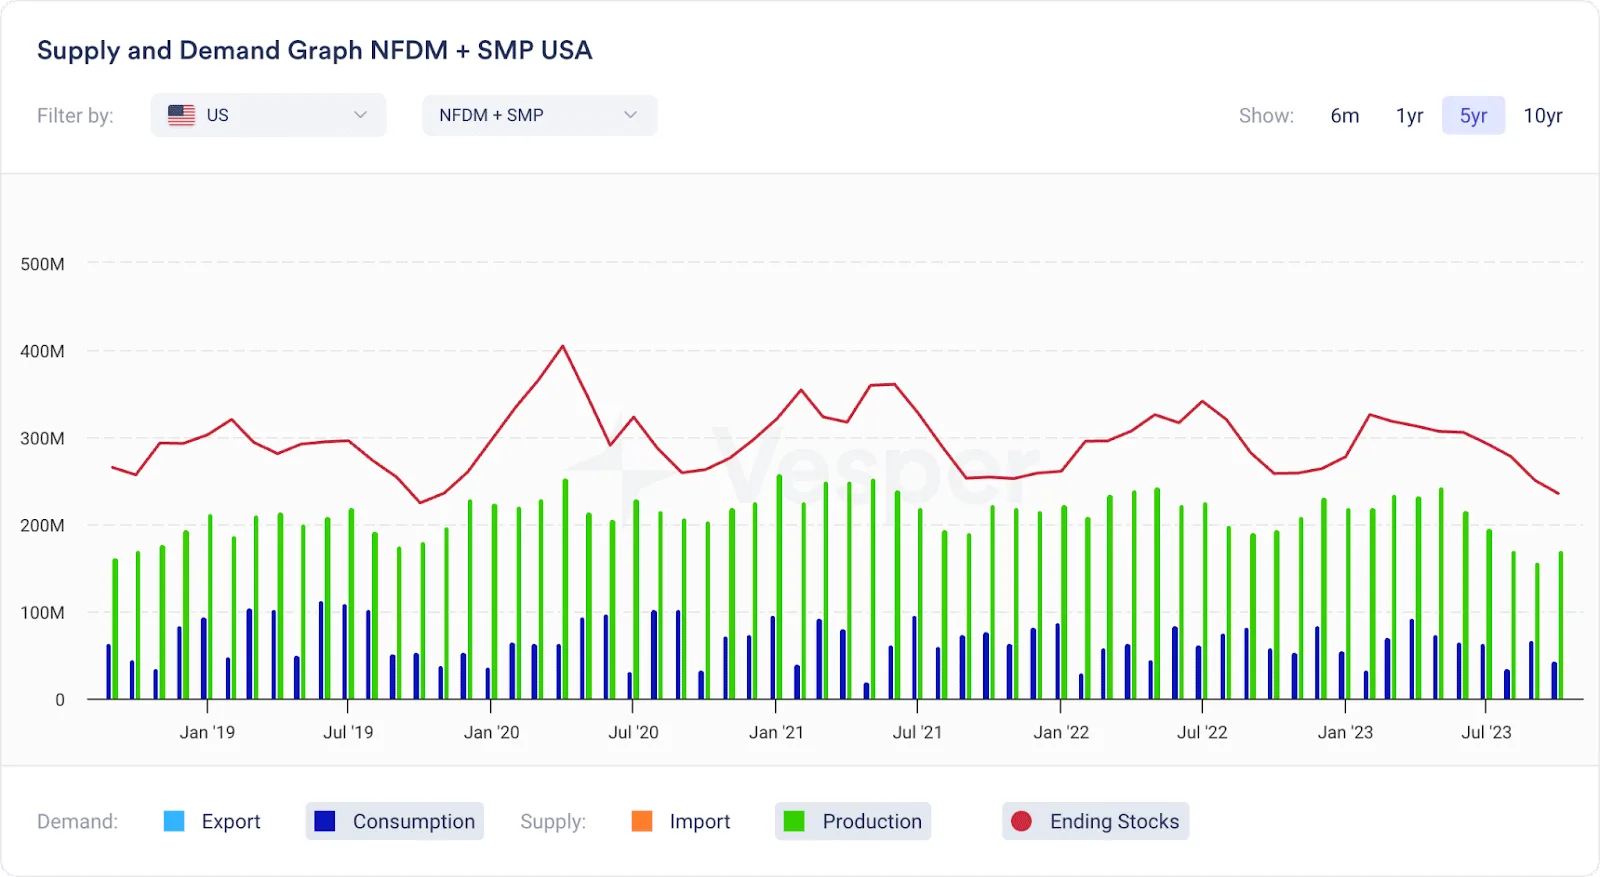
Task: Click the 200M y-axis value
Action: 42,525
